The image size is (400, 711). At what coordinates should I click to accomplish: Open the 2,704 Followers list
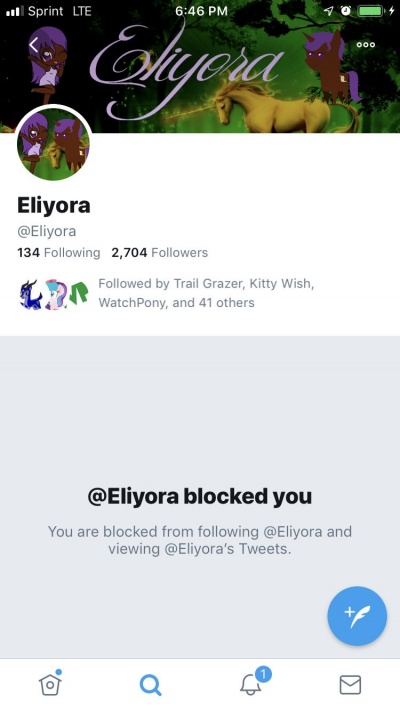click(160, 253)
